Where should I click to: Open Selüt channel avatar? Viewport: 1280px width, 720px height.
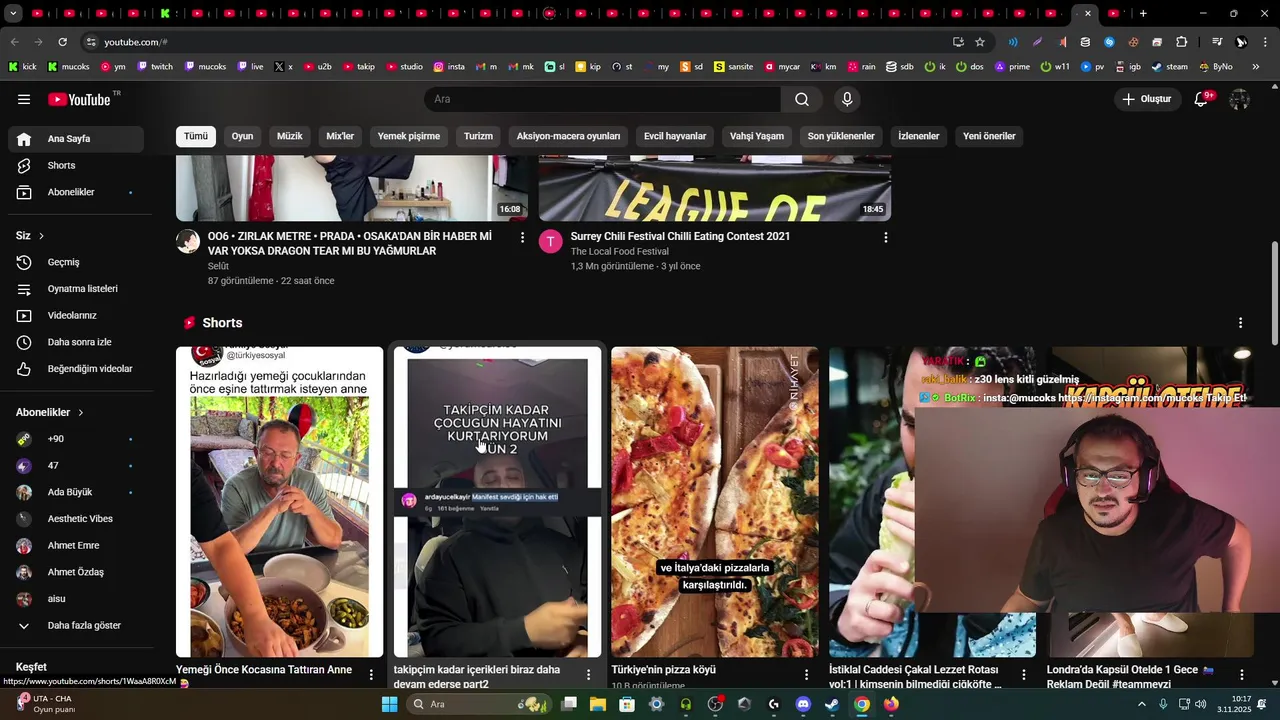(x=188, y=241)
